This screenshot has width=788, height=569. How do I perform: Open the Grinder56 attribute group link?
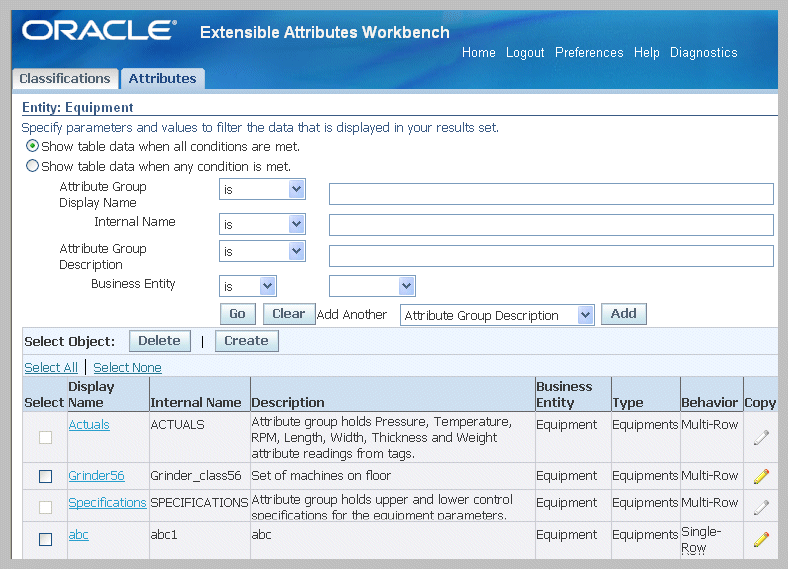point(96,476)
